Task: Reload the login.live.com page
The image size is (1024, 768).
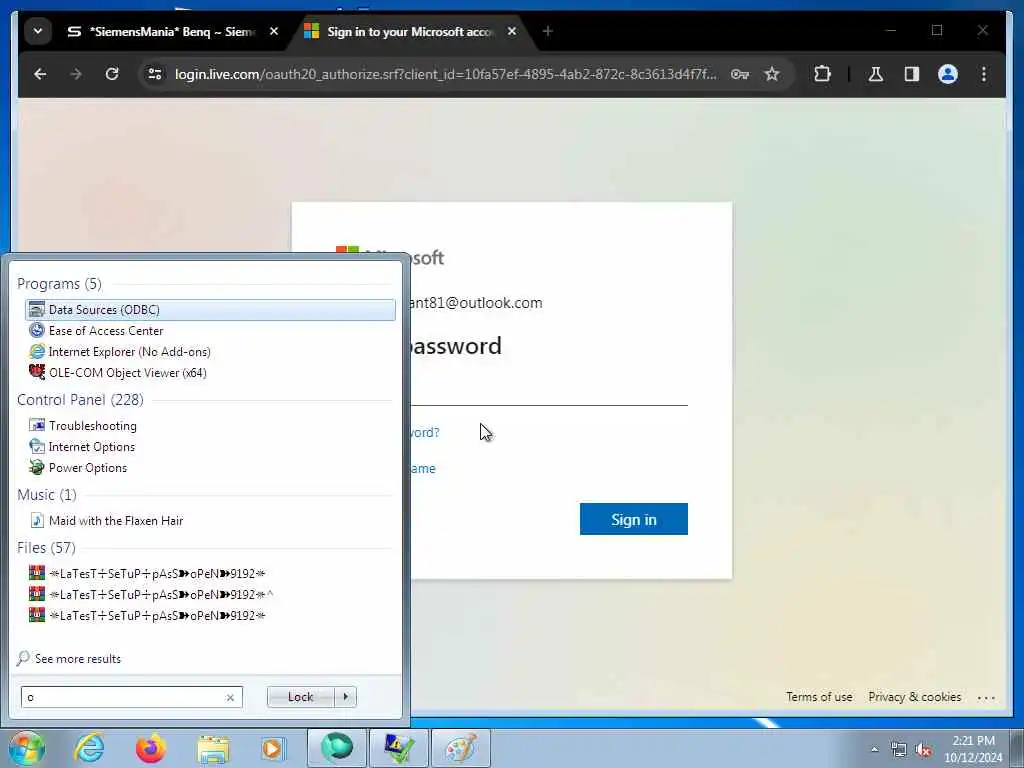Action: pyautogui.click(x=112, y=74)
